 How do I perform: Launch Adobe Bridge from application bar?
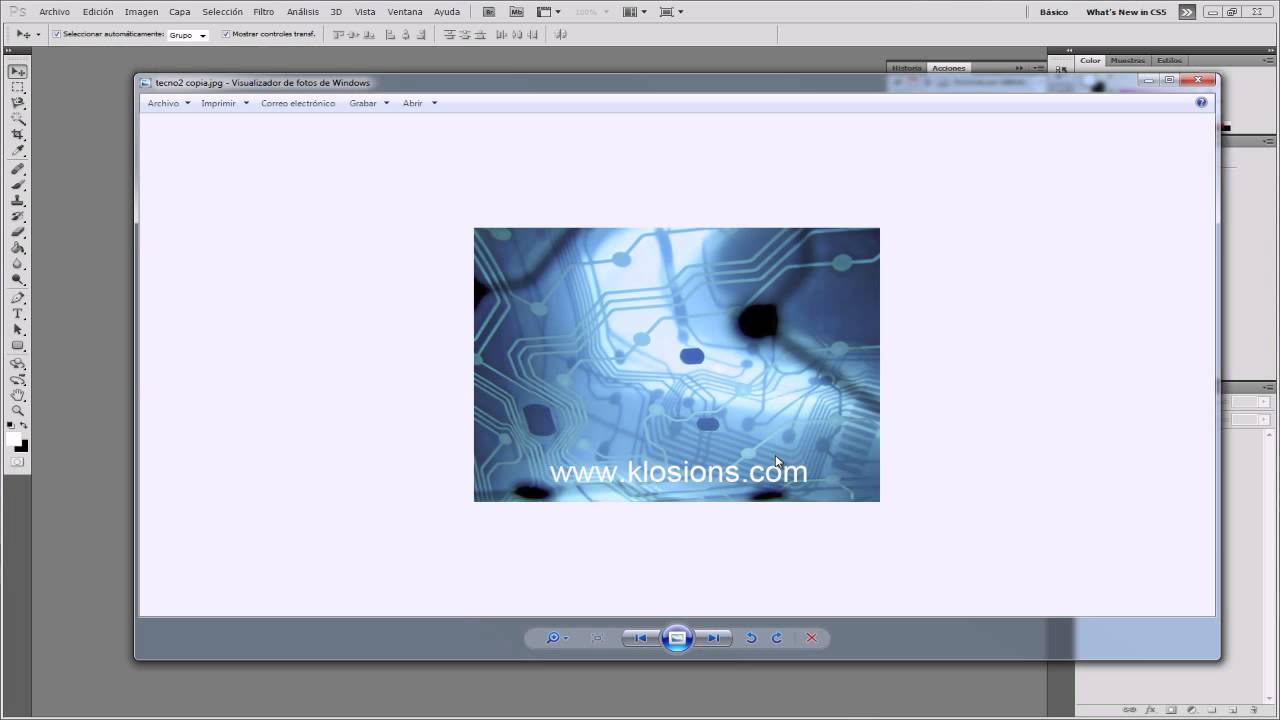click(x=489, y=12)
